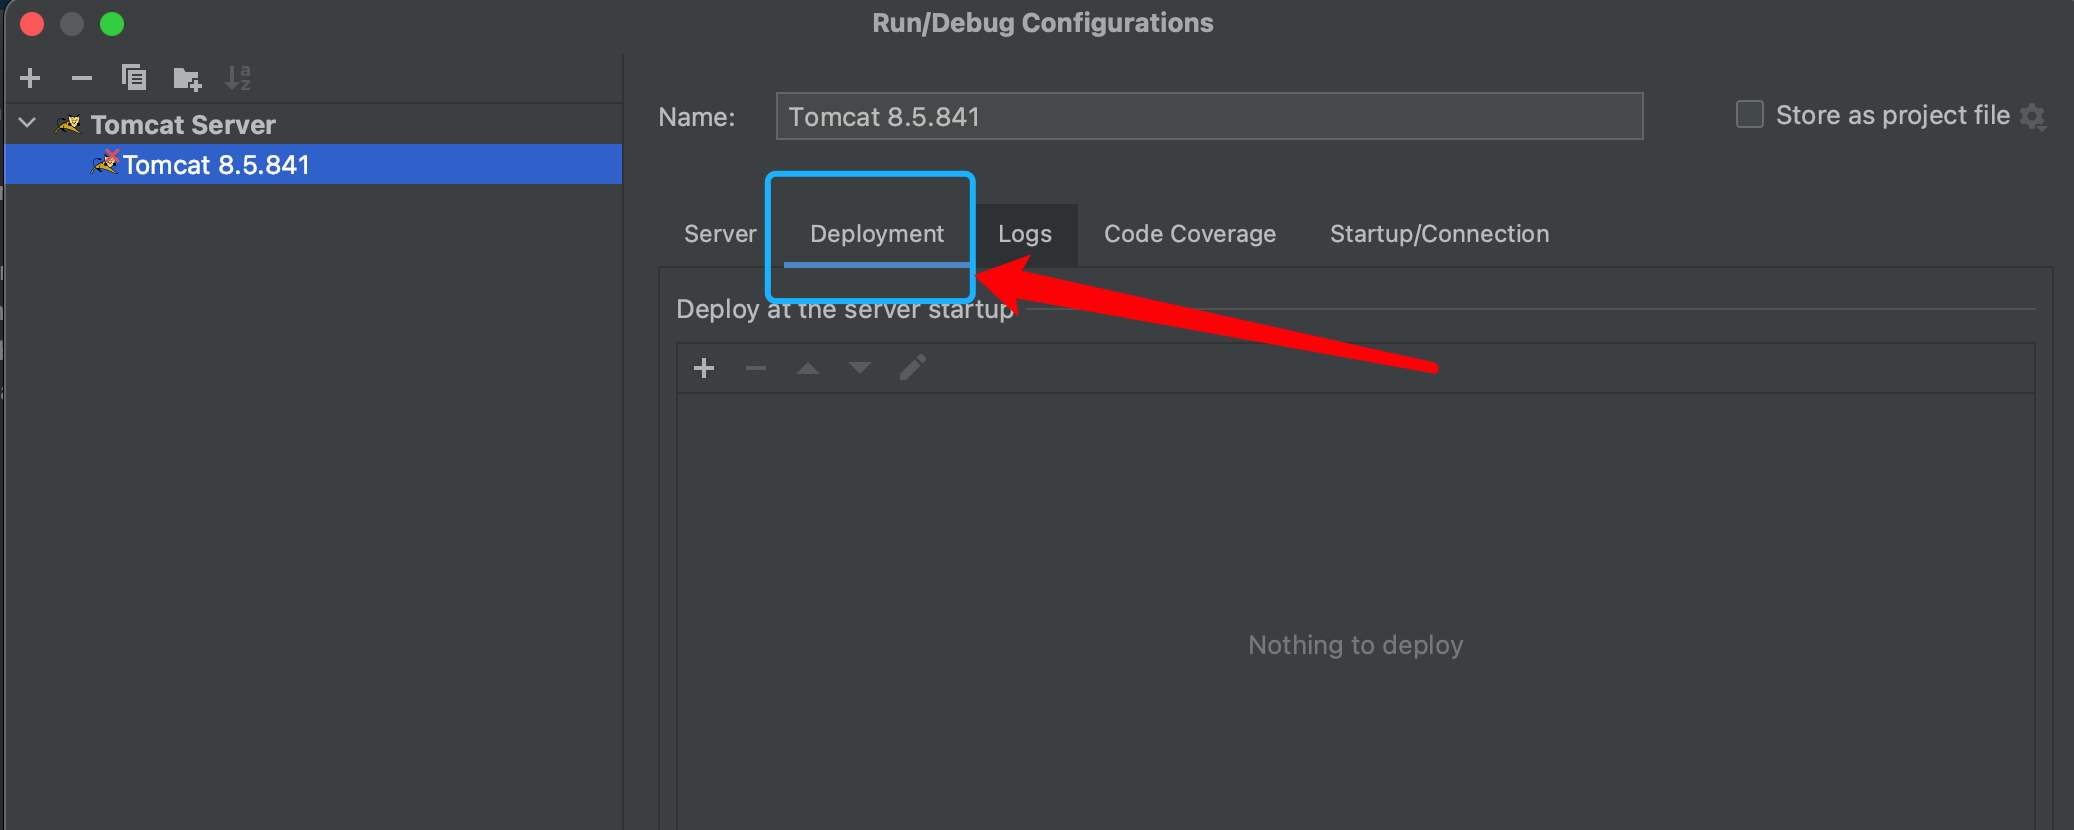Screen dimensions: 2074x830
Task: Move the deployment item down
Action: 860,368
